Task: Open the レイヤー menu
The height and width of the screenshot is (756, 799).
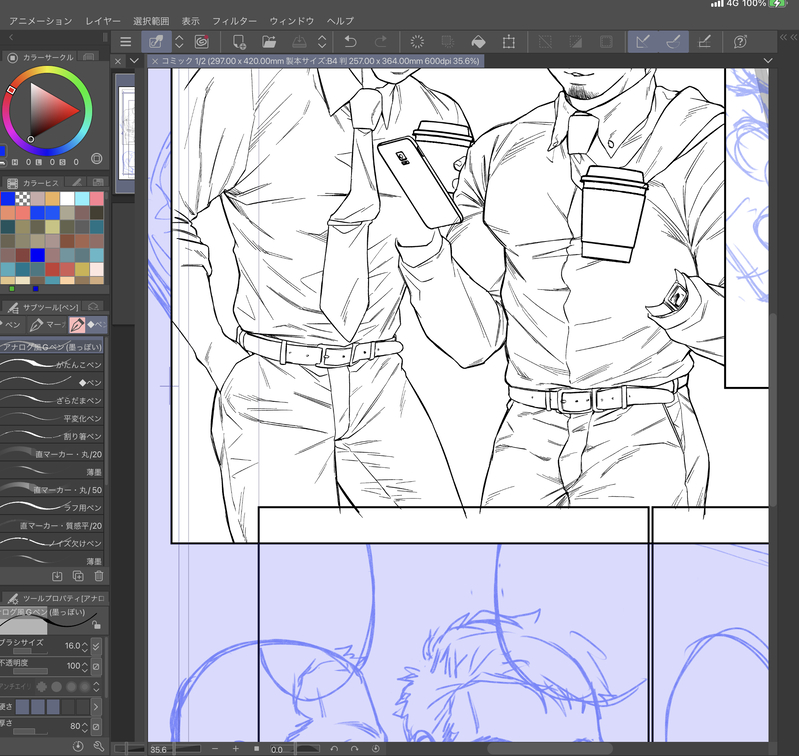Action: pos(103,21)
